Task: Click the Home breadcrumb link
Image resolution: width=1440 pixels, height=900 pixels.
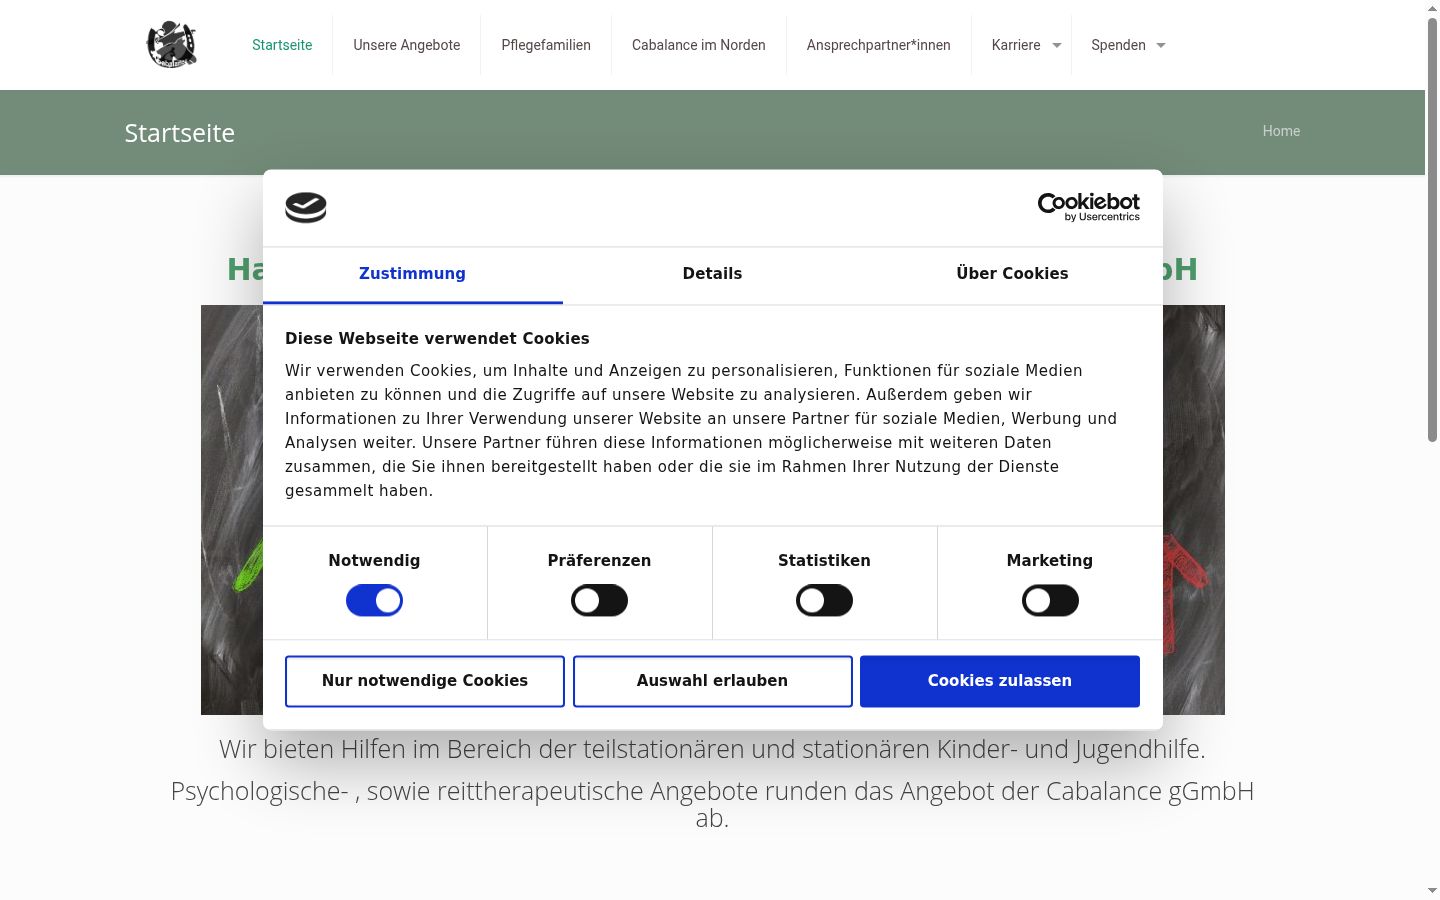Action: (1281, 131)
